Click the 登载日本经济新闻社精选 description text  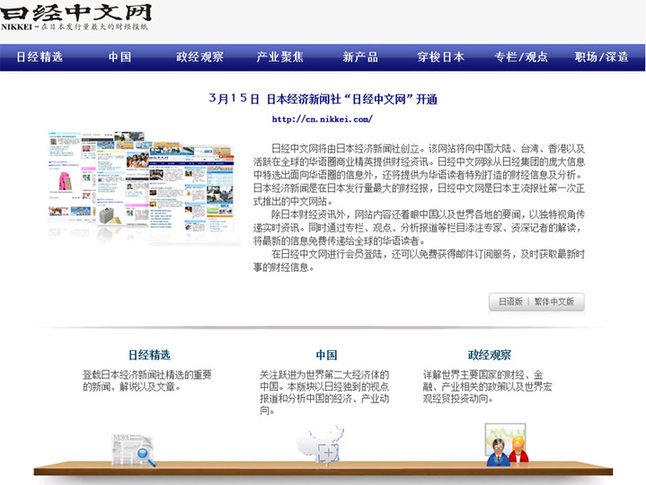click(x=147, y=381)
